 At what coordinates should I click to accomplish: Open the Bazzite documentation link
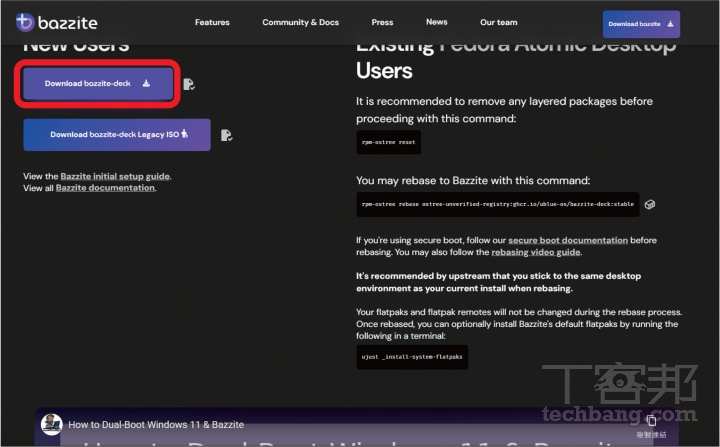(105, 188)
